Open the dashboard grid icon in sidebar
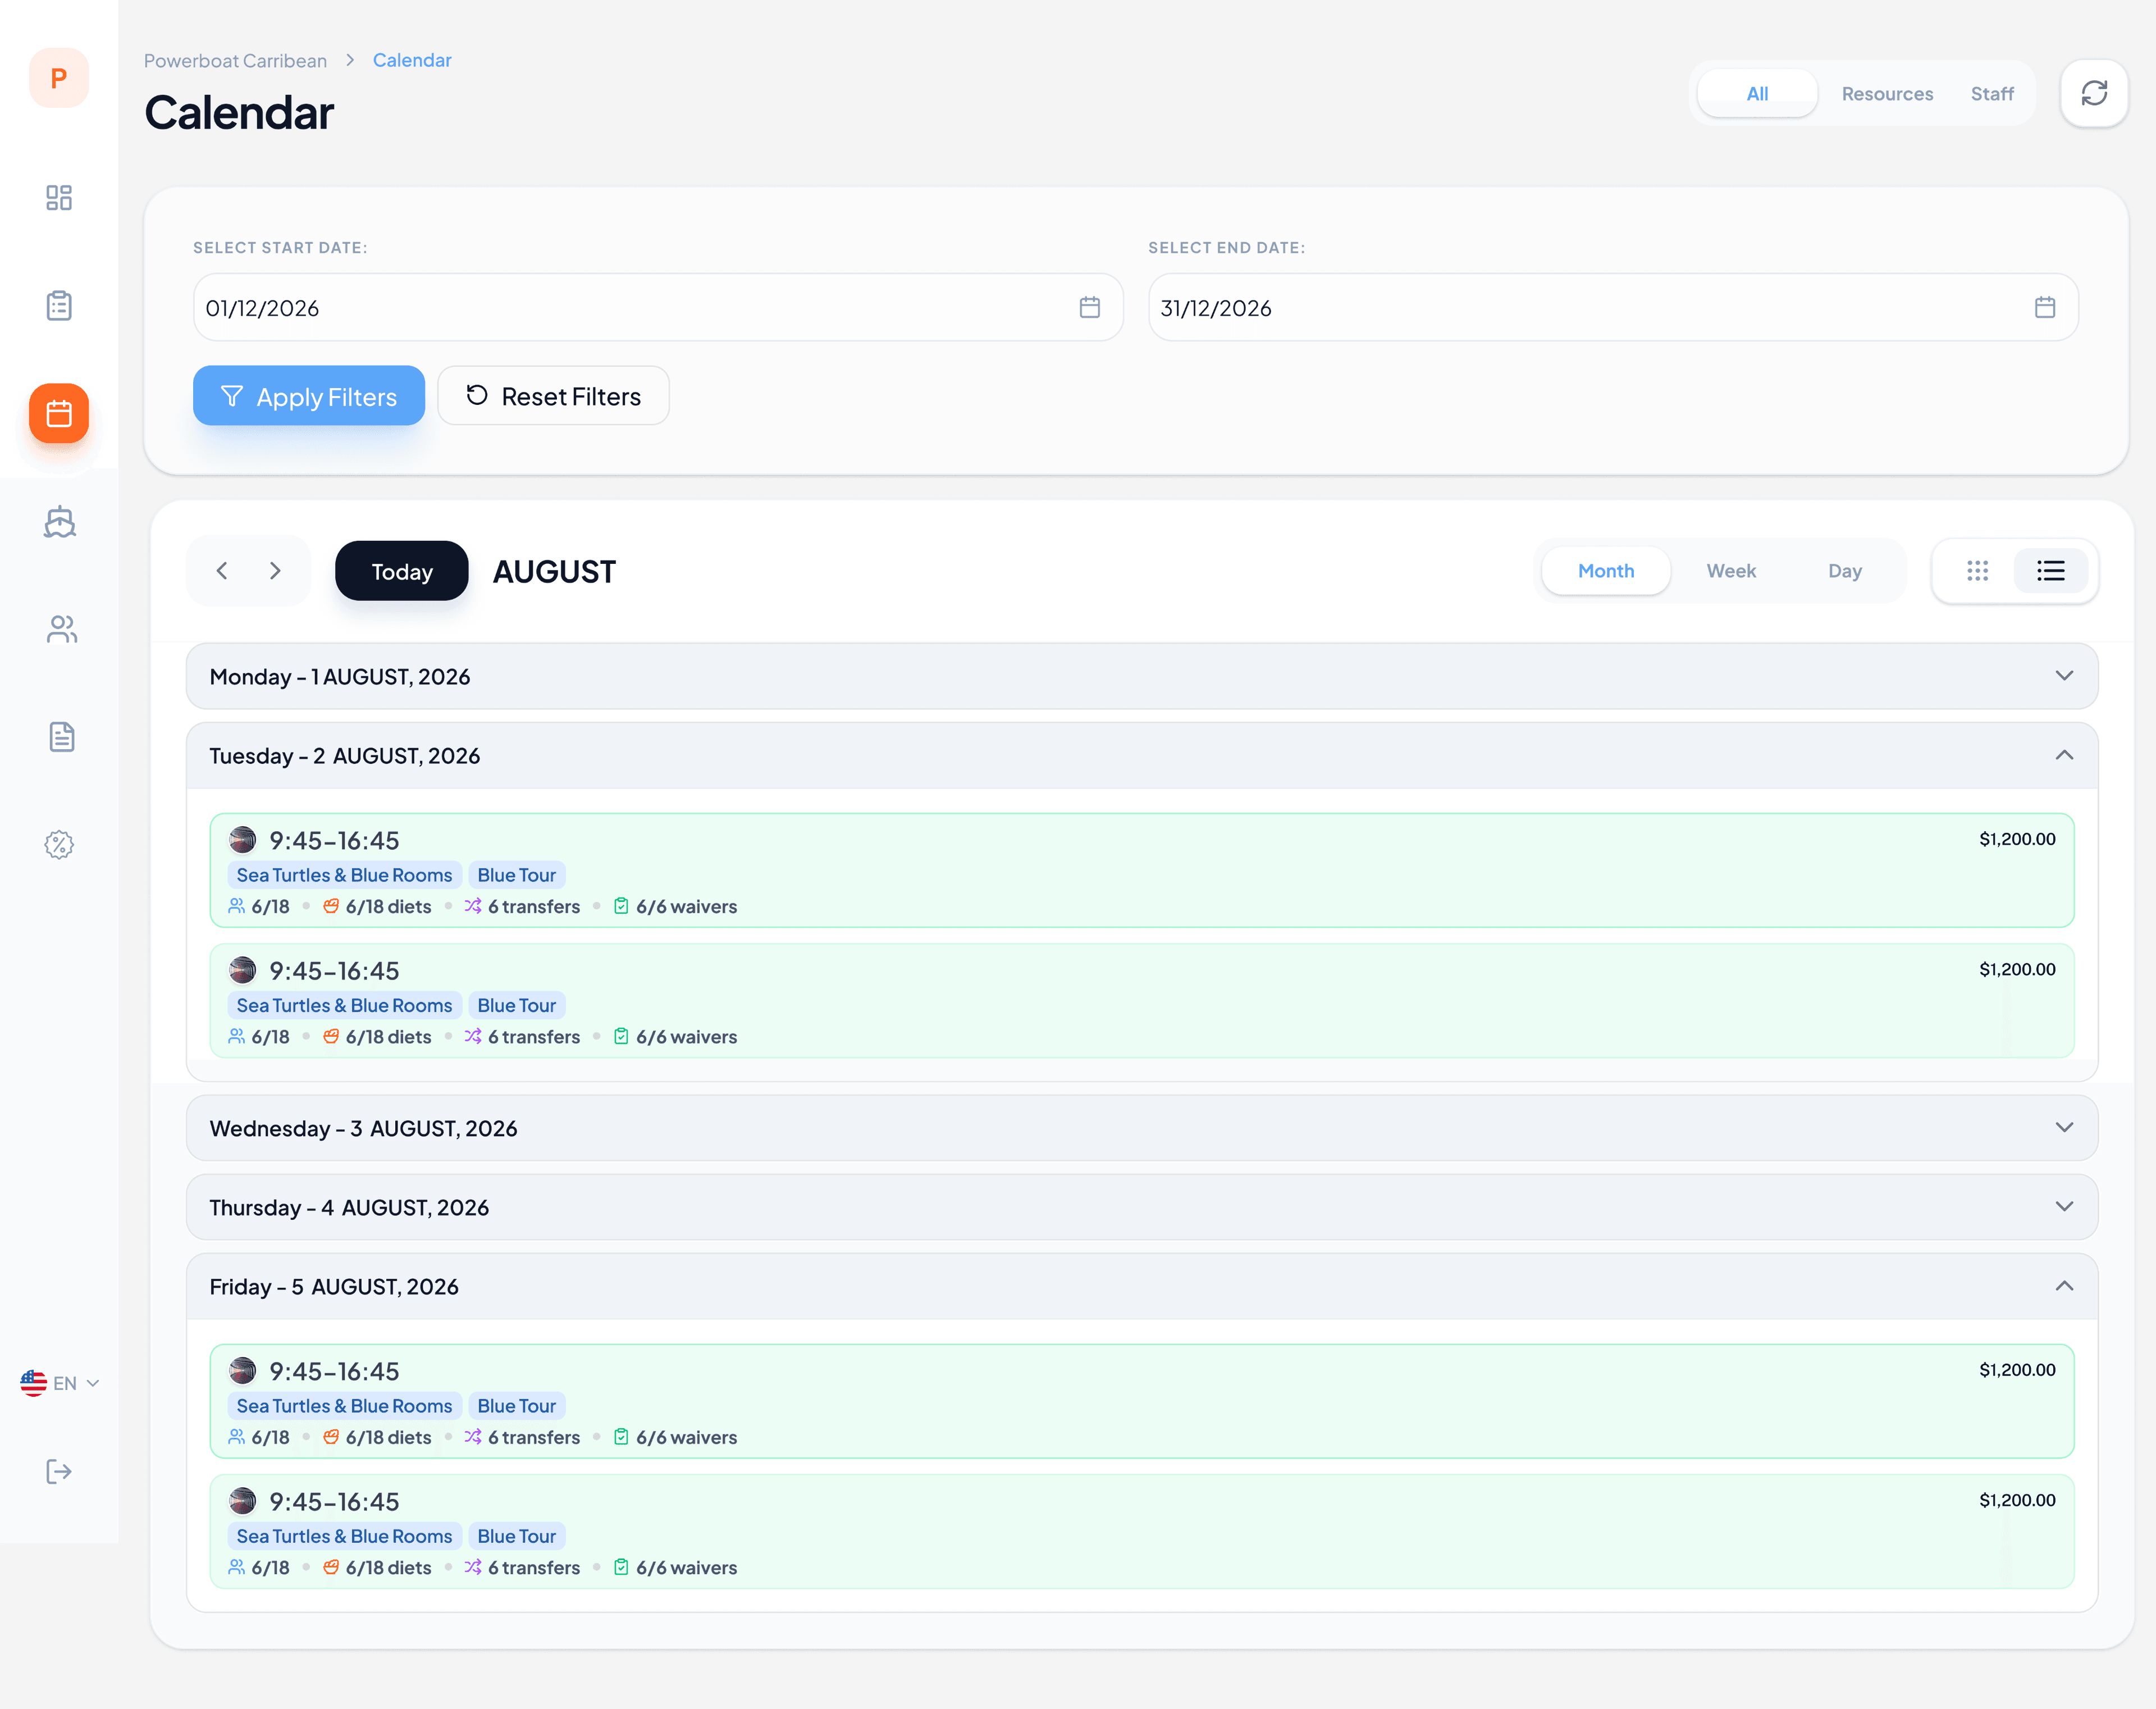Screen dimensions: 2156x1709 coord(59,197)
